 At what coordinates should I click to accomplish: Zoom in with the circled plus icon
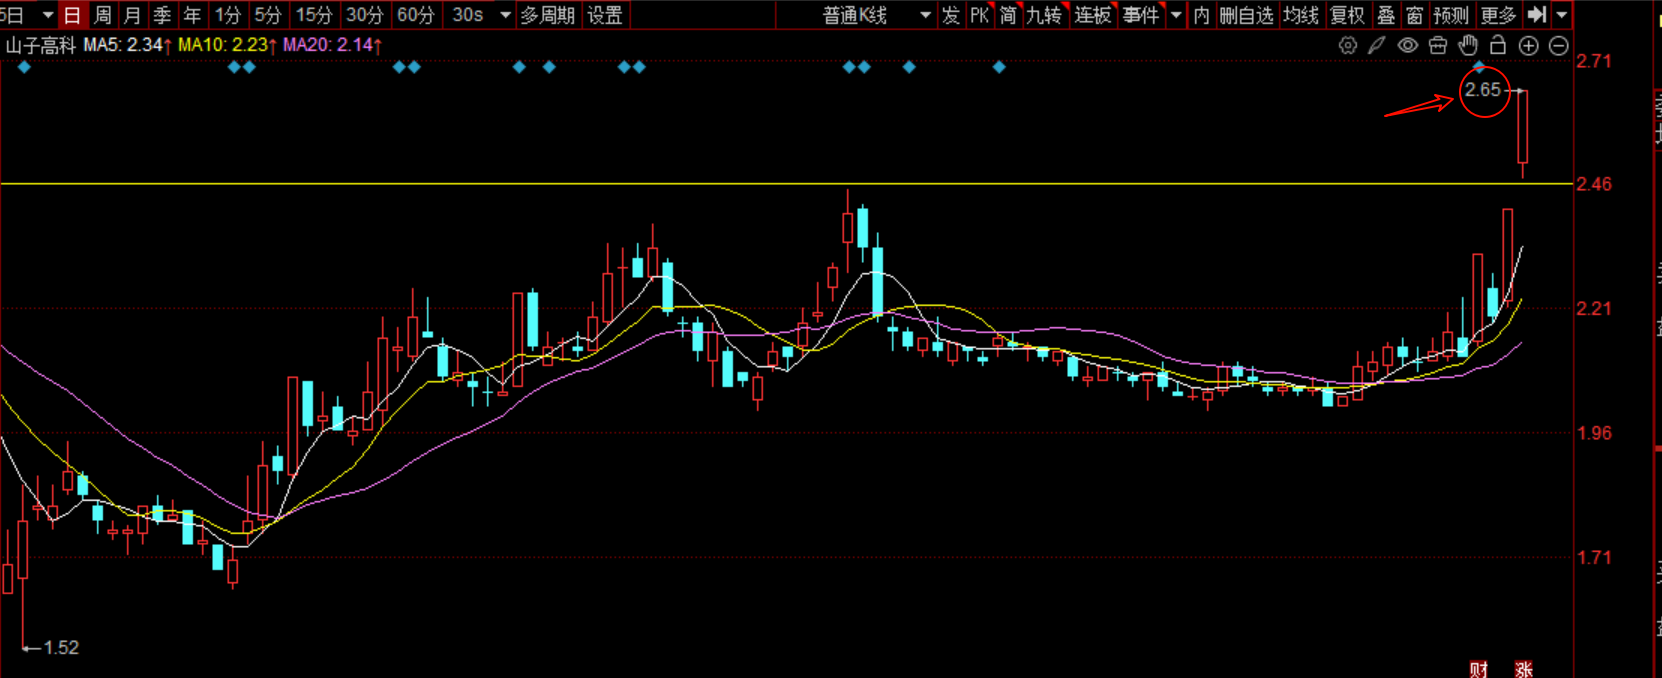(1528, 45)
